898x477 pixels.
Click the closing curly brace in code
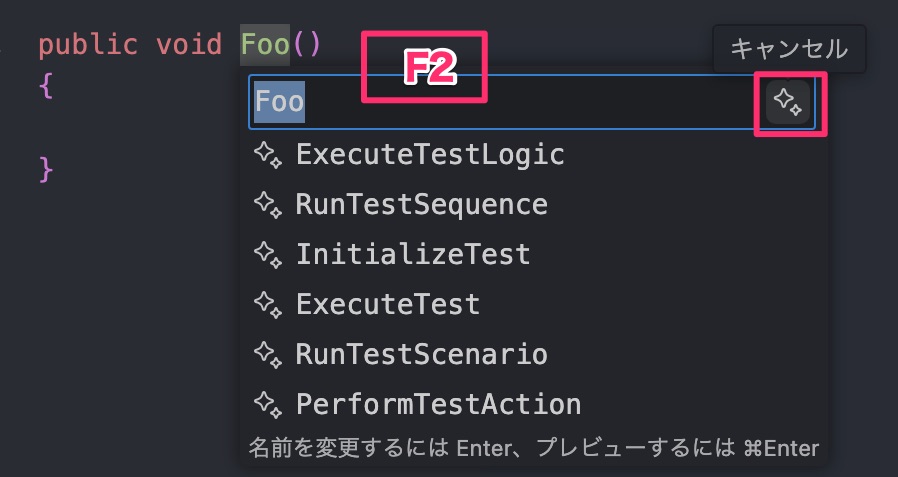coord(46,169)
